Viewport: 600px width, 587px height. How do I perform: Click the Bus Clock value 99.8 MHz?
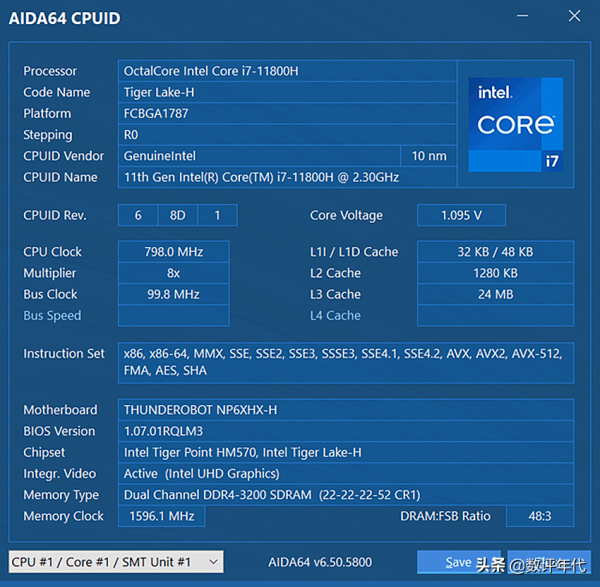click(x=174, y=294)
